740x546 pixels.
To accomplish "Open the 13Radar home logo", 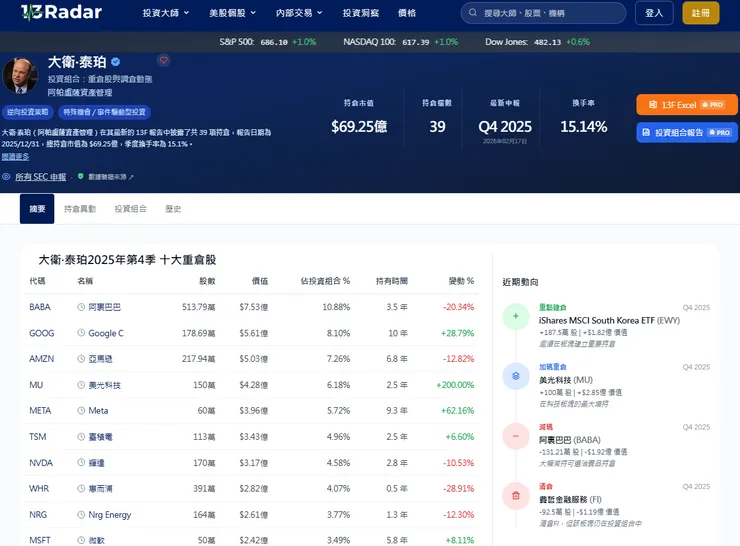I will pyautogui.click(x=61, y=12).
